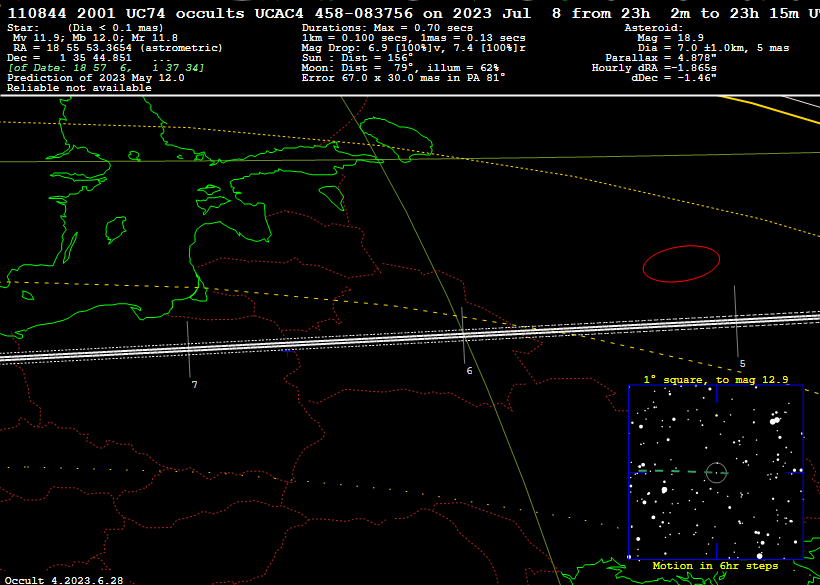Click the 'Dia = 7.0 ±1.0km, 5 mas' line

tap(713, 48)
